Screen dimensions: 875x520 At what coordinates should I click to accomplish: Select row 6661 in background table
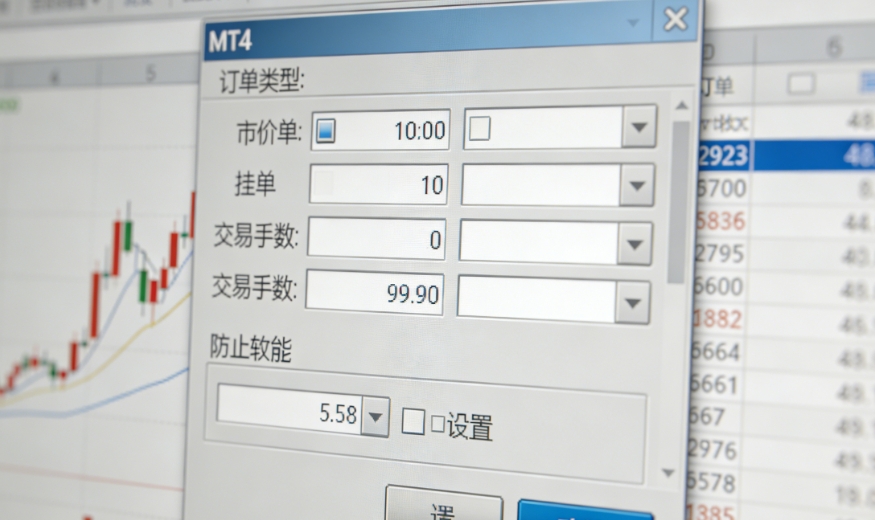click(x=714, y=384)
